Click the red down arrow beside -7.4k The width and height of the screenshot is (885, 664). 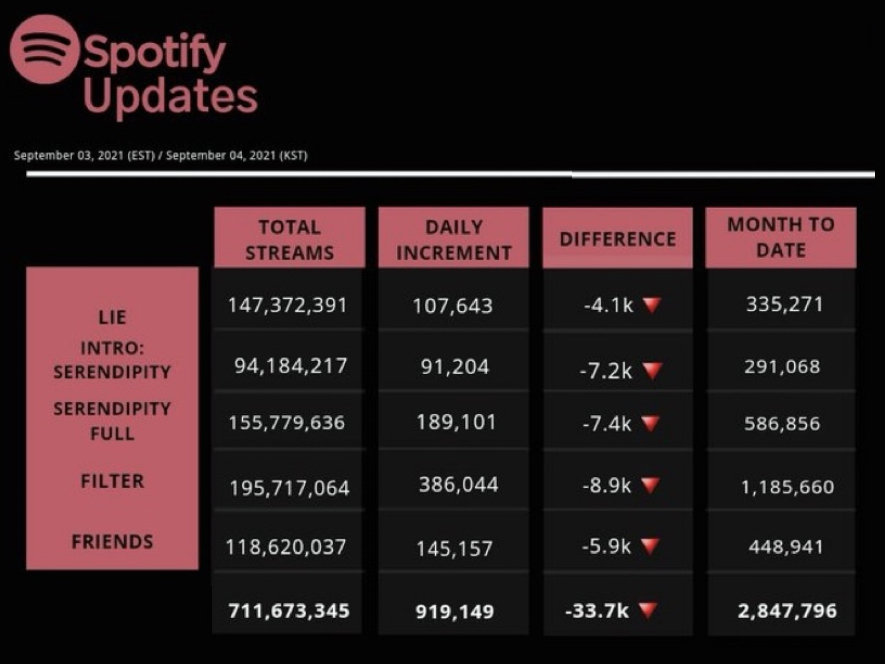click(651, 424)
